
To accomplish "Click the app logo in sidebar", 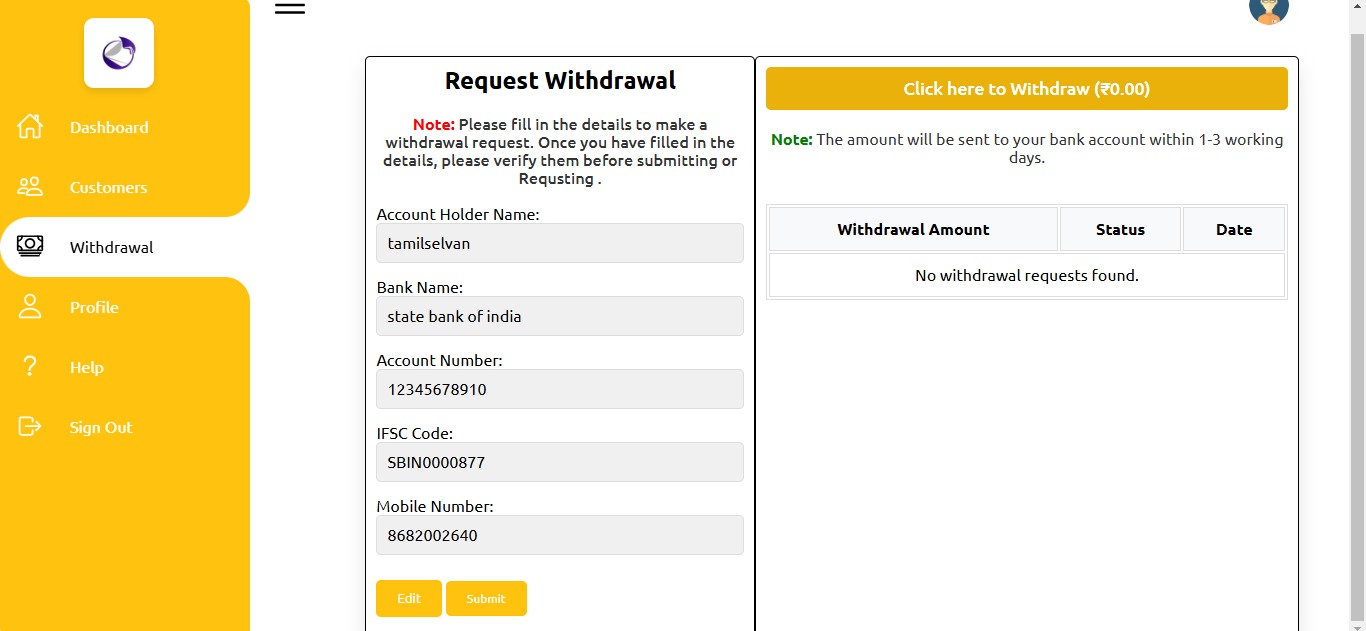I will (119, 53).
